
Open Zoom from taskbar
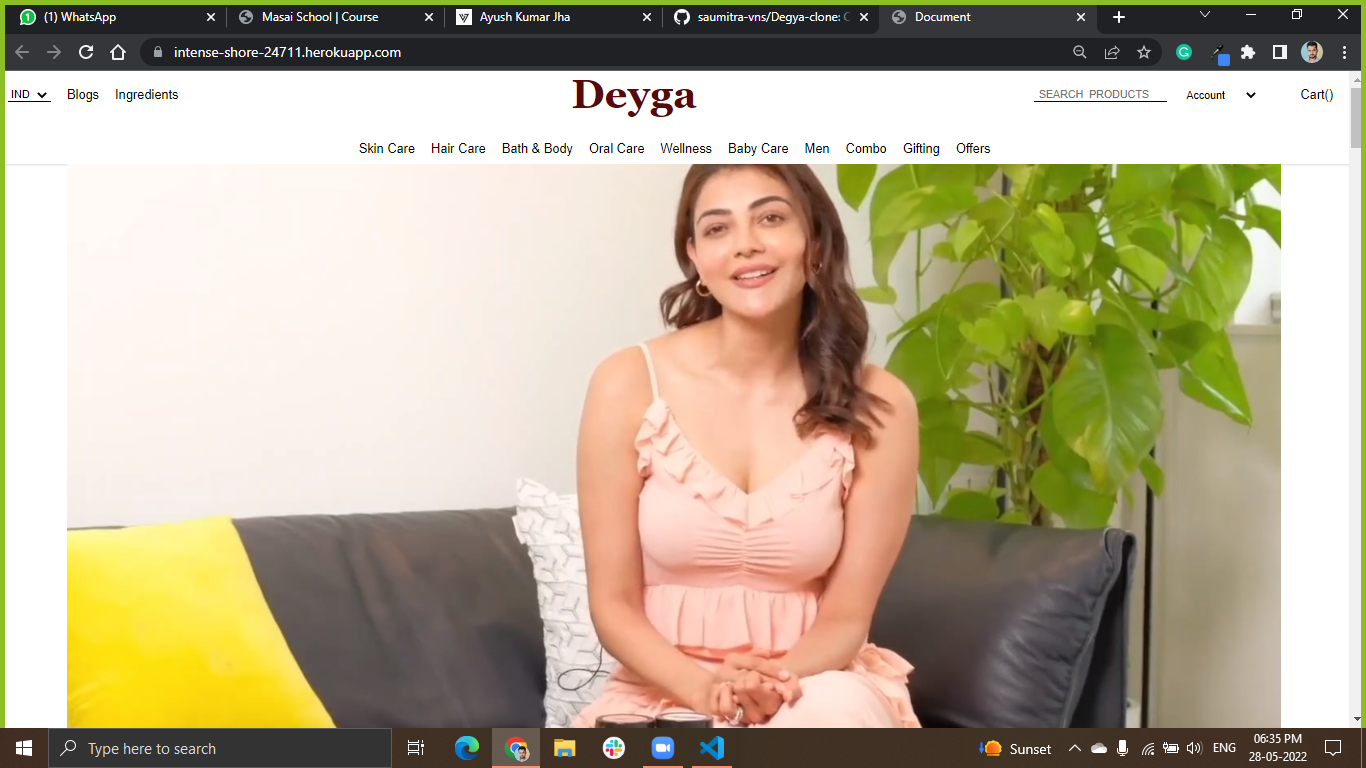click(x=663, y=748)
